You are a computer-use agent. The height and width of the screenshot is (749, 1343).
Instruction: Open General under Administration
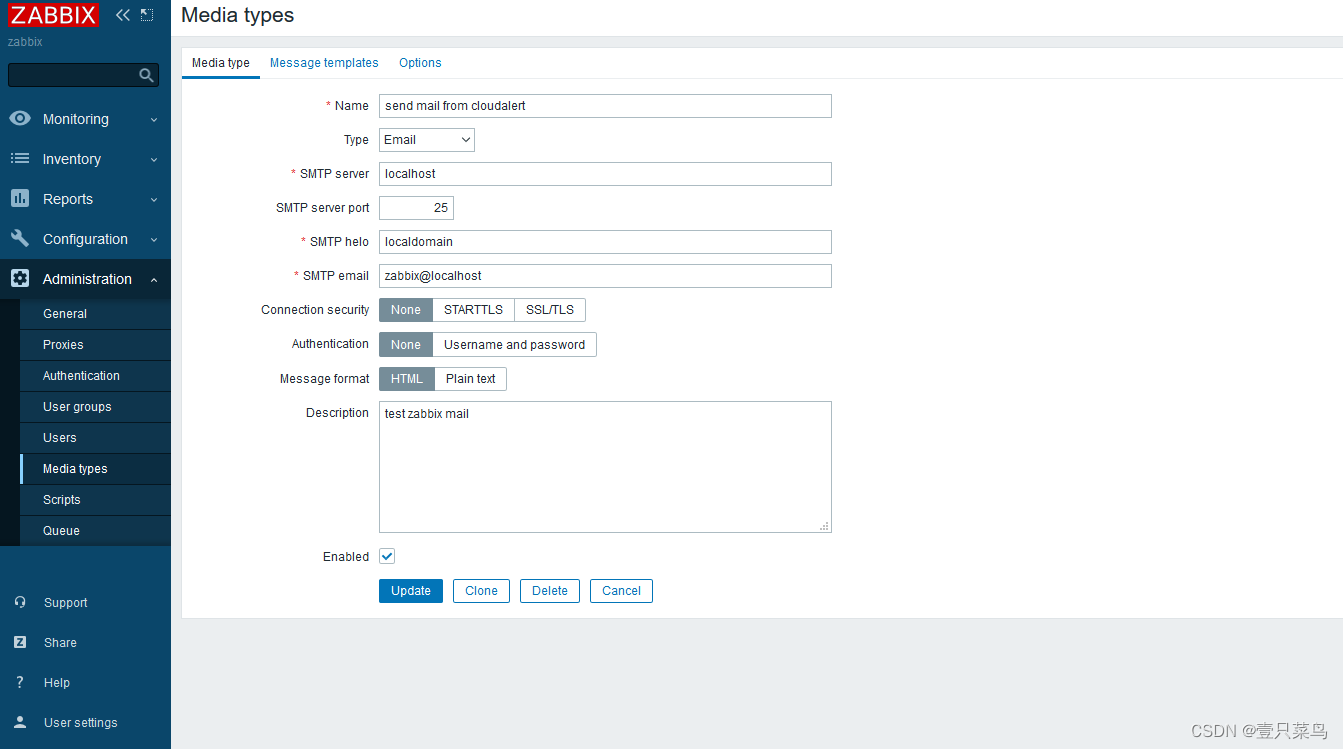[95, 313]
